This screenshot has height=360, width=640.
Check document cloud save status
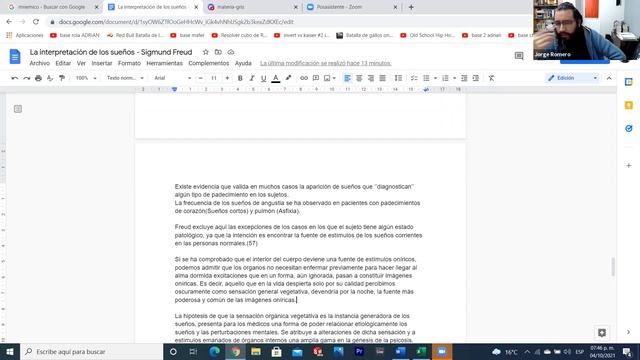click(231, 52)
